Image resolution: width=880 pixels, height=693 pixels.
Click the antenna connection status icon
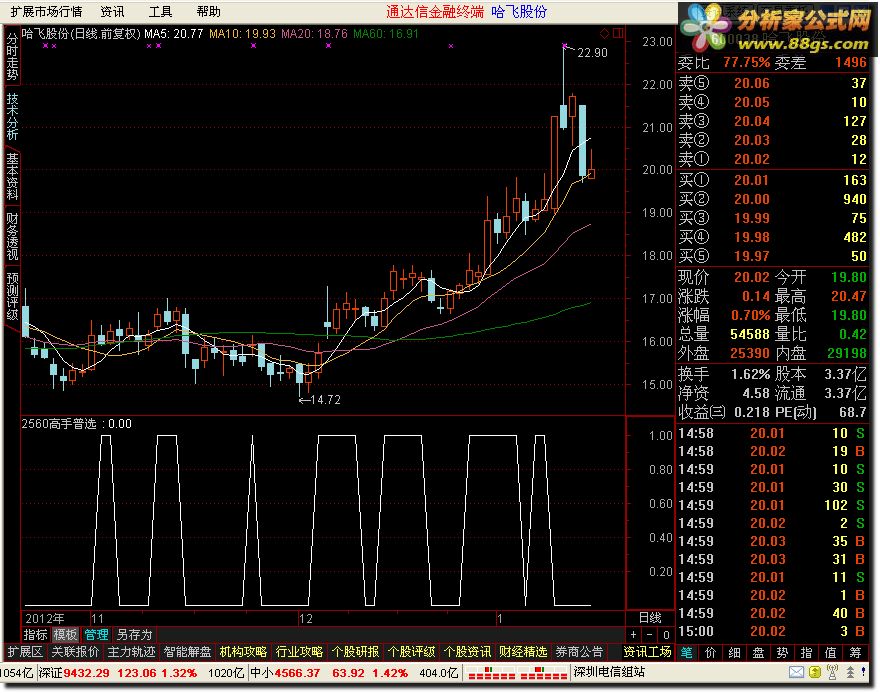[x=833, y=672]
